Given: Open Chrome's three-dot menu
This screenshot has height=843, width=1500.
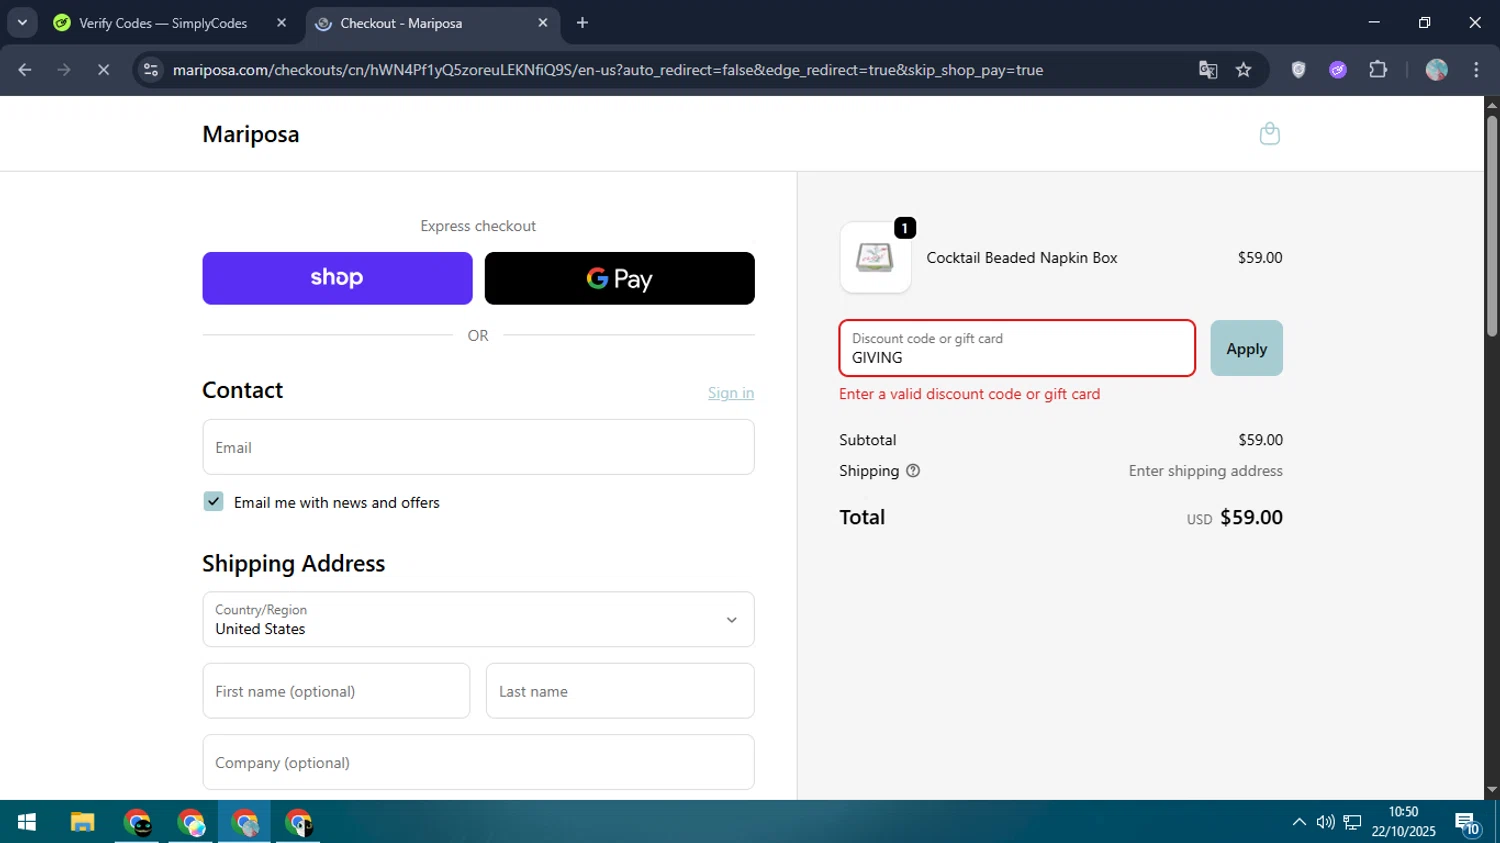Looking at the screenshot, I should 1476,70.
